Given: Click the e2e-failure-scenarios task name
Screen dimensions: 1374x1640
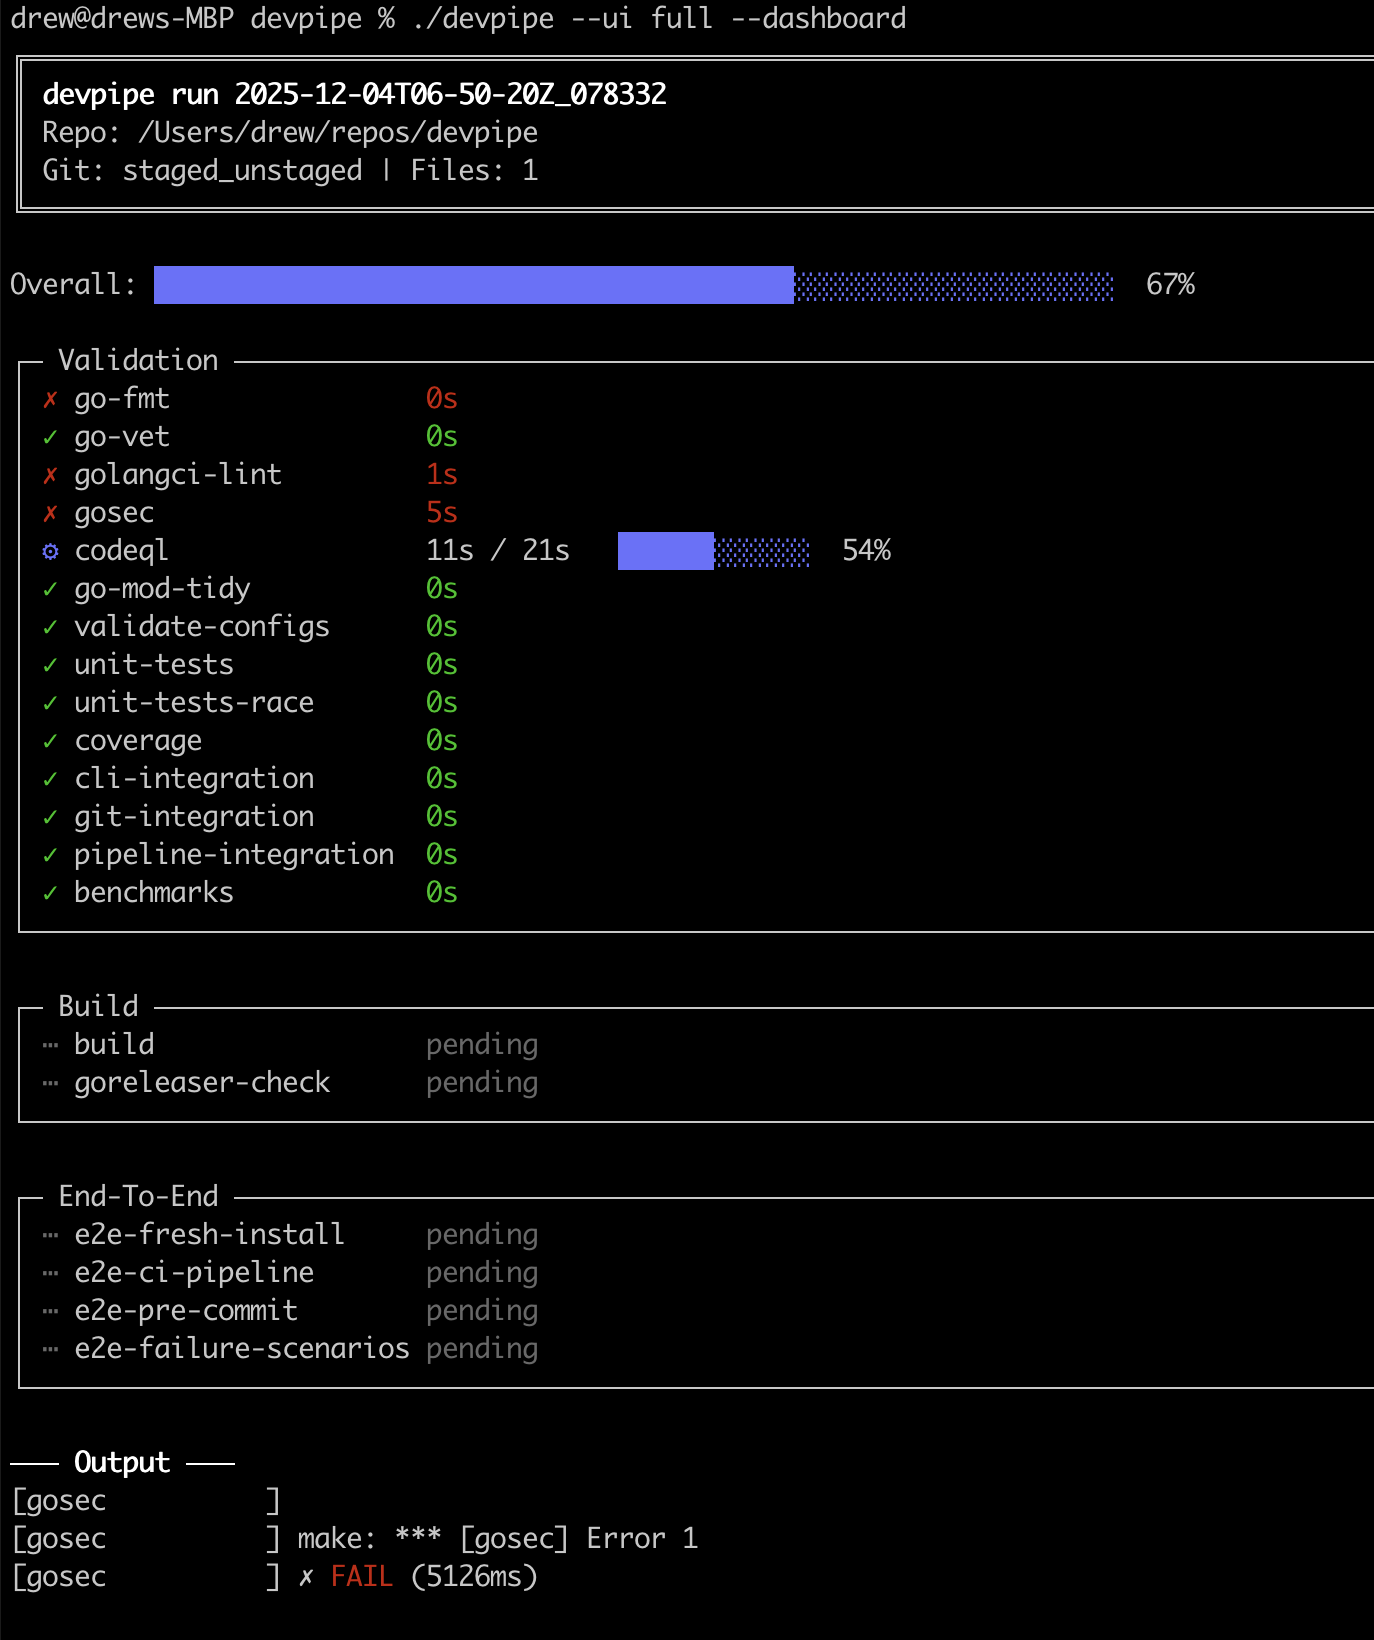Looking at the screenshot, I should [x=242, y=1349].
